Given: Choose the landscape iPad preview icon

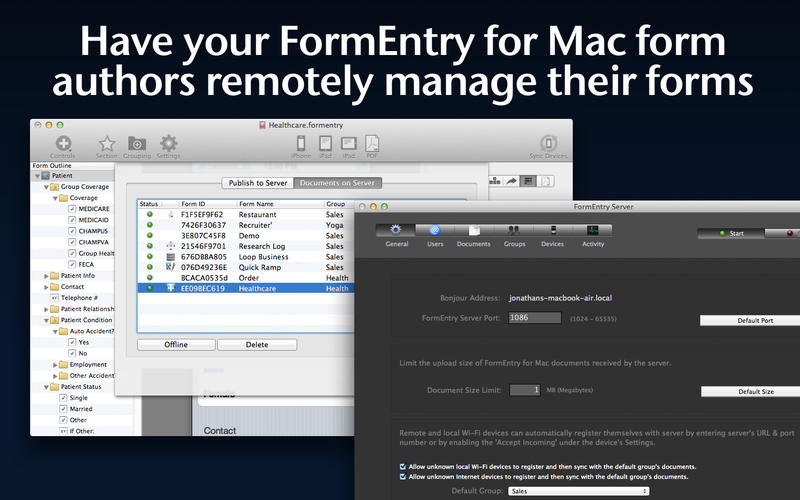Looking at the screenshot, I should [349, 143].
